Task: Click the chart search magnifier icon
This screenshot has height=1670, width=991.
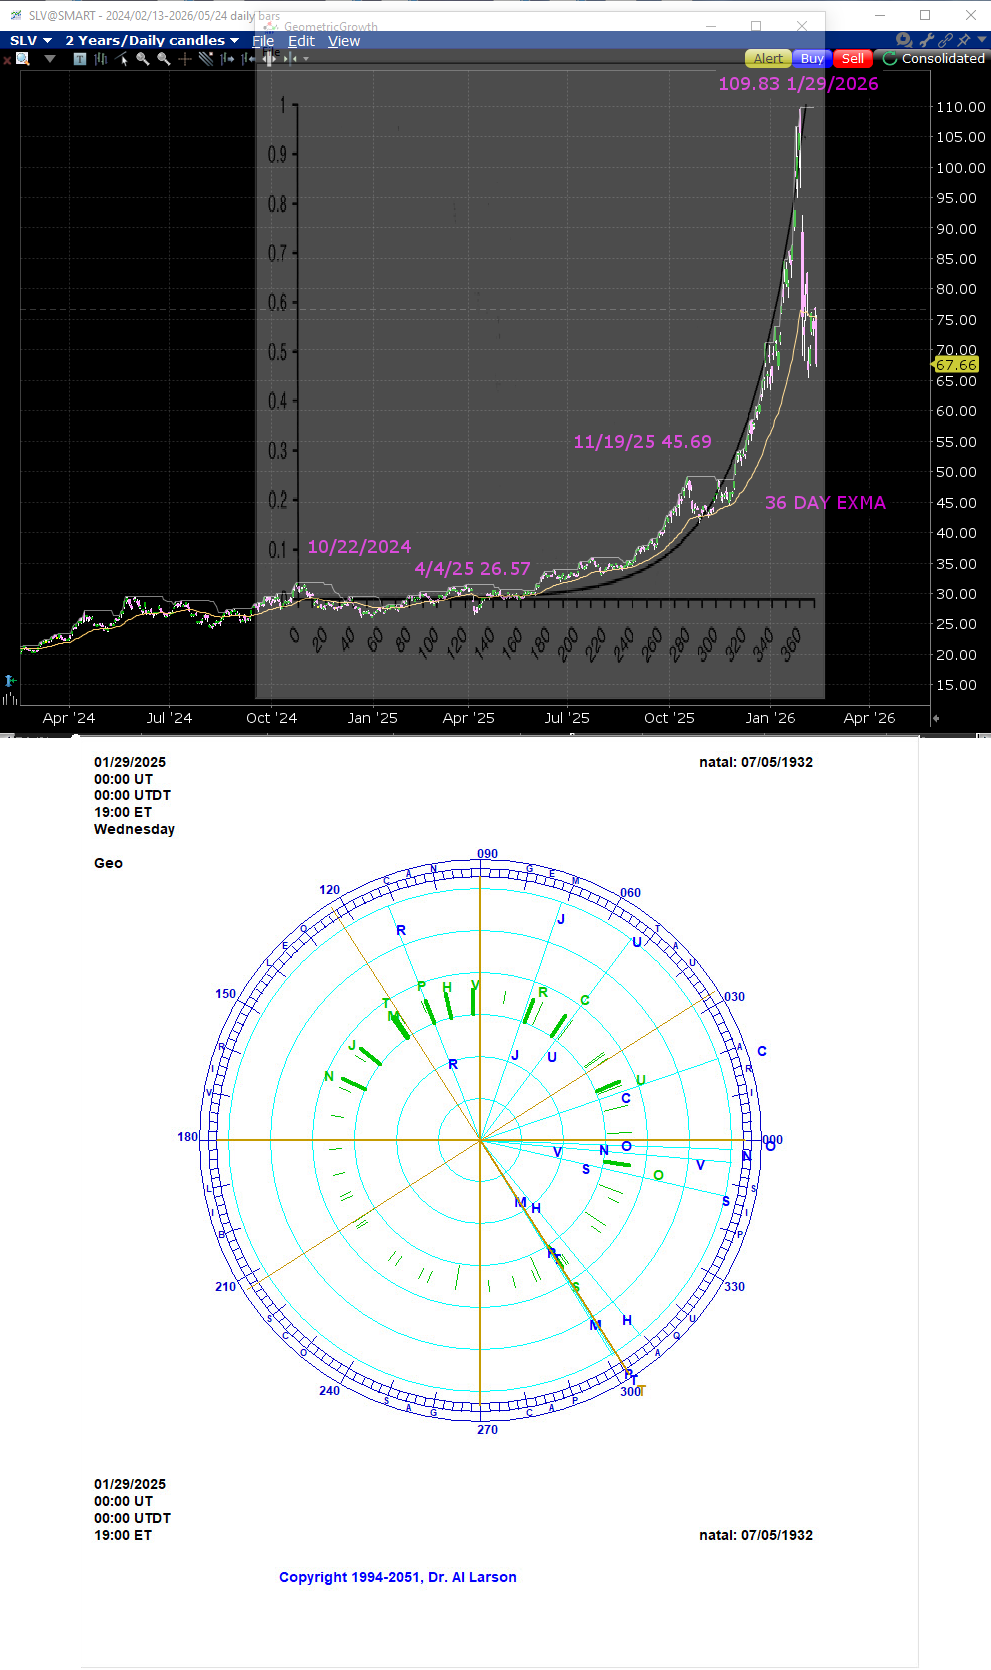Action: pyautogui.click(x=23, y=59)
